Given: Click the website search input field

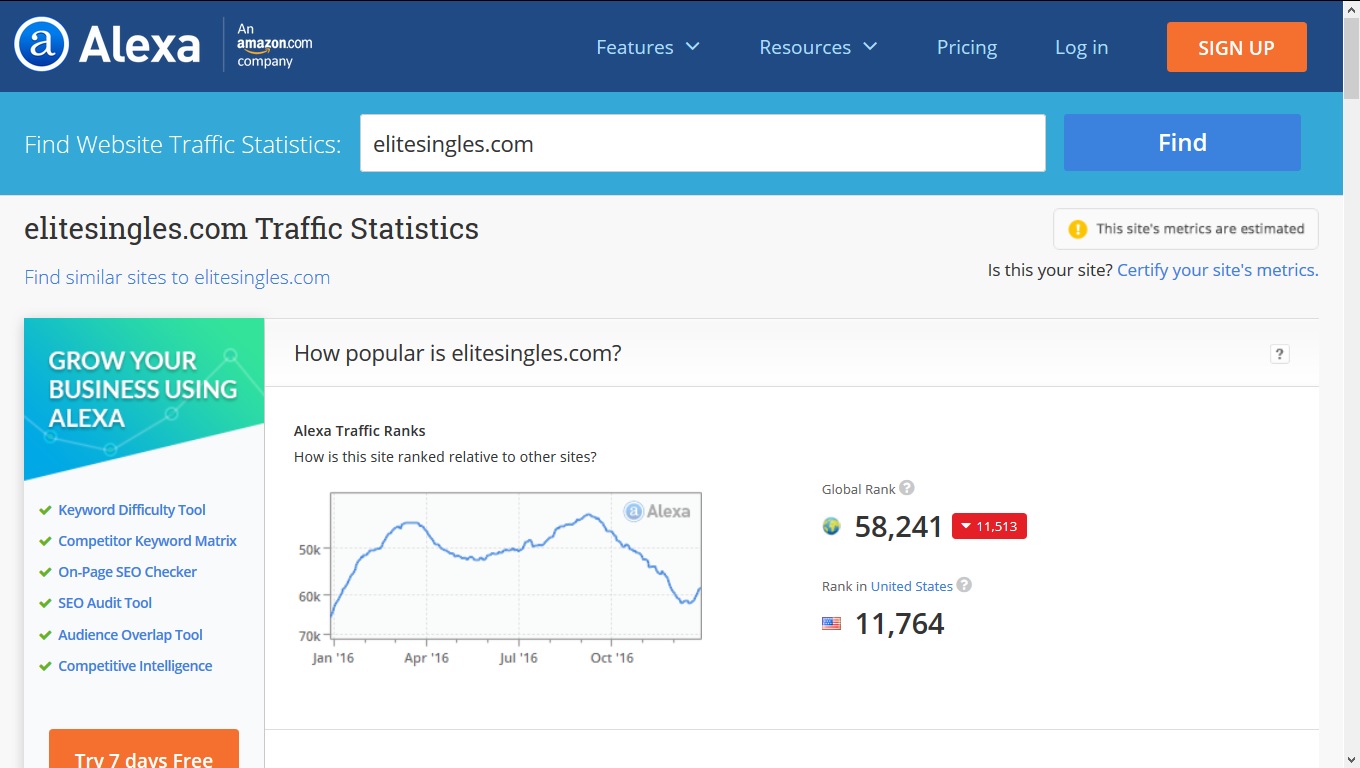Looking at the screenshot, I should [702, 143].
